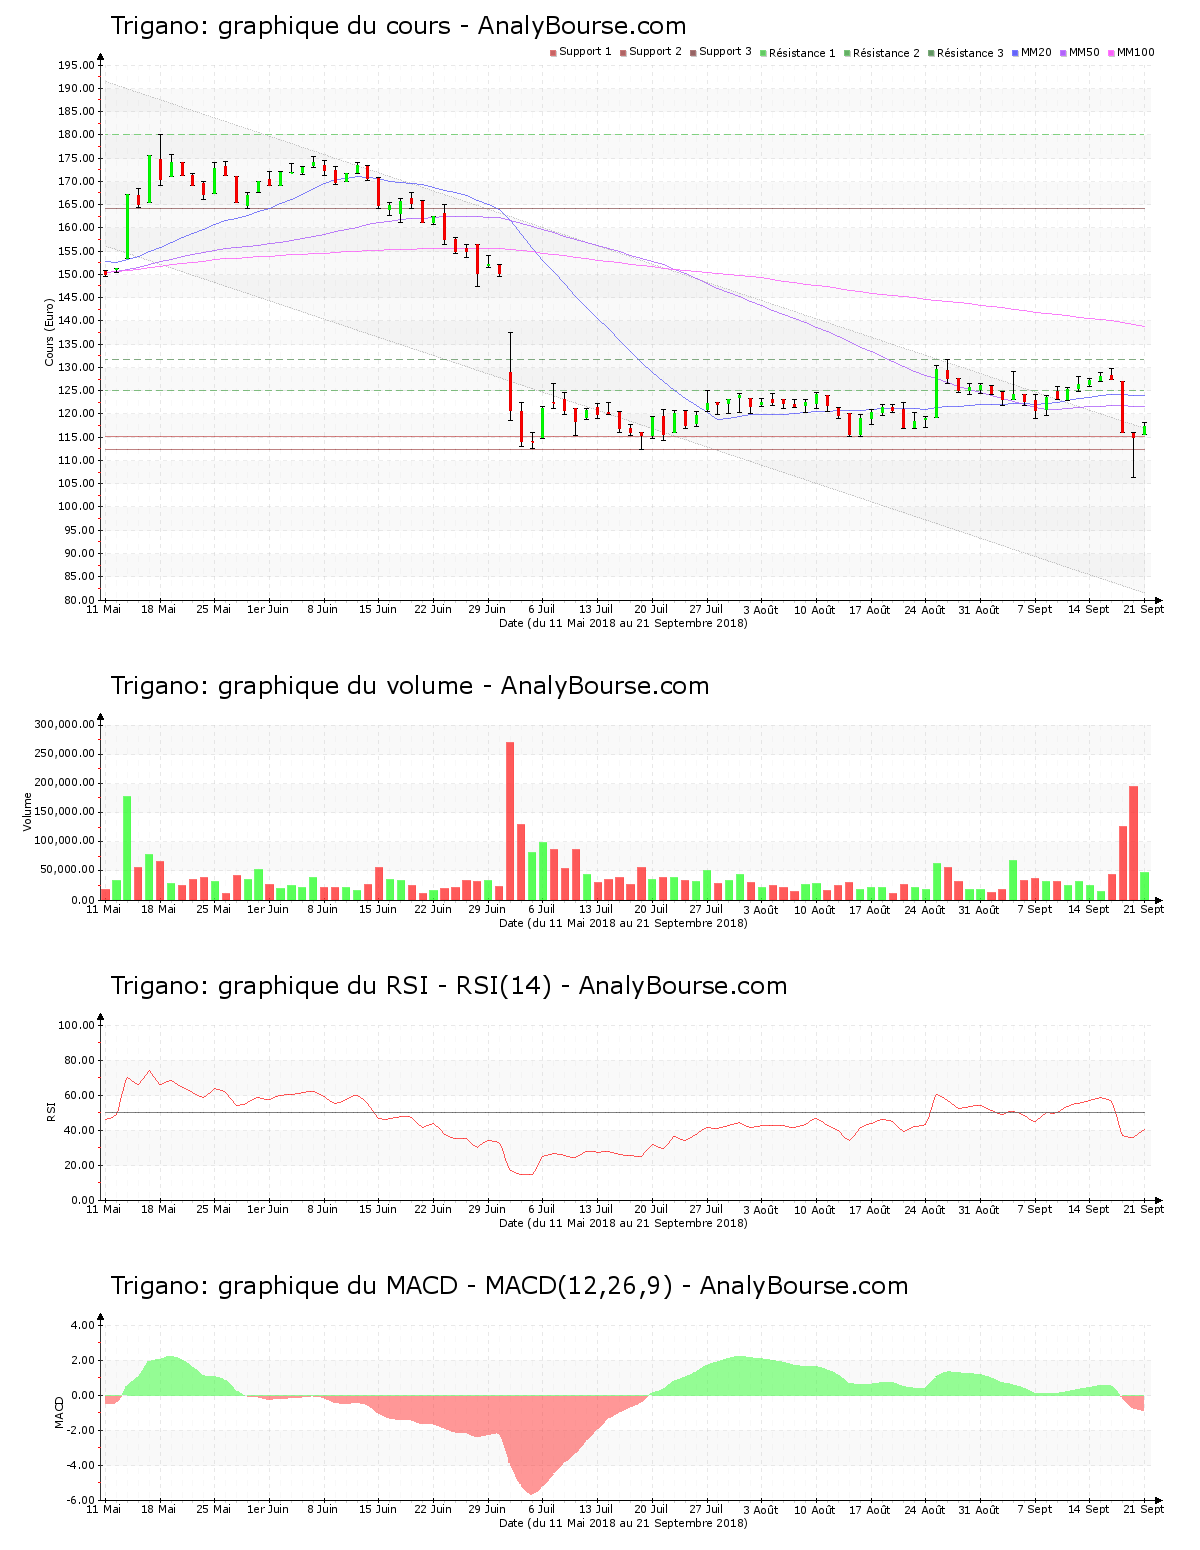Click '14 Sept' date label on MACD chart
Image resolution: width=1200 pixels, height=1550 pixels.
point(1089,1509)
